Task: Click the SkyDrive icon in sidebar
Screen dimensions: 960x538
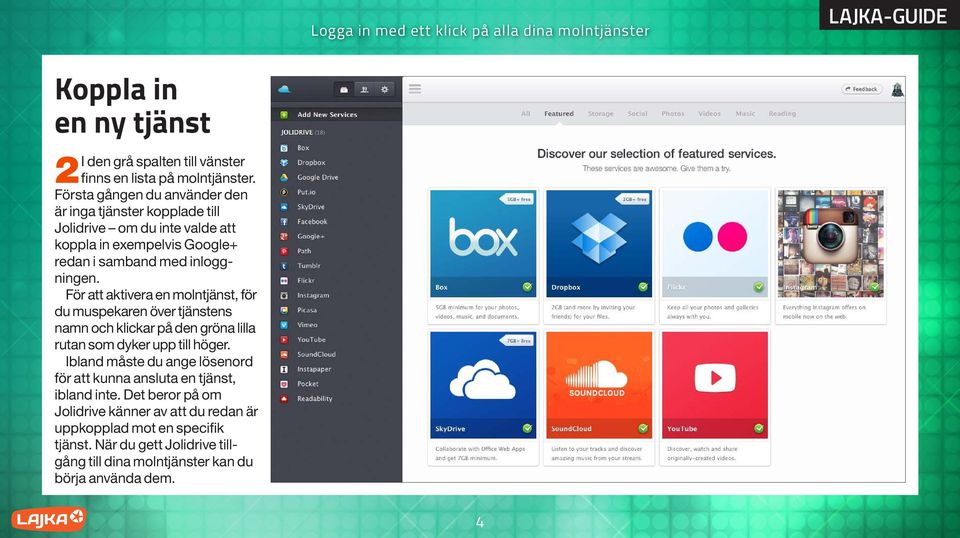Action: point(284,207)
